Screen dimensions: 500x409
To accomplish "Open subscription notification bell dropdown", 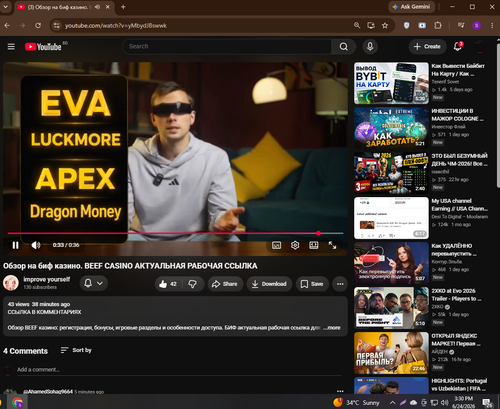I will click(x=93, y=283).
